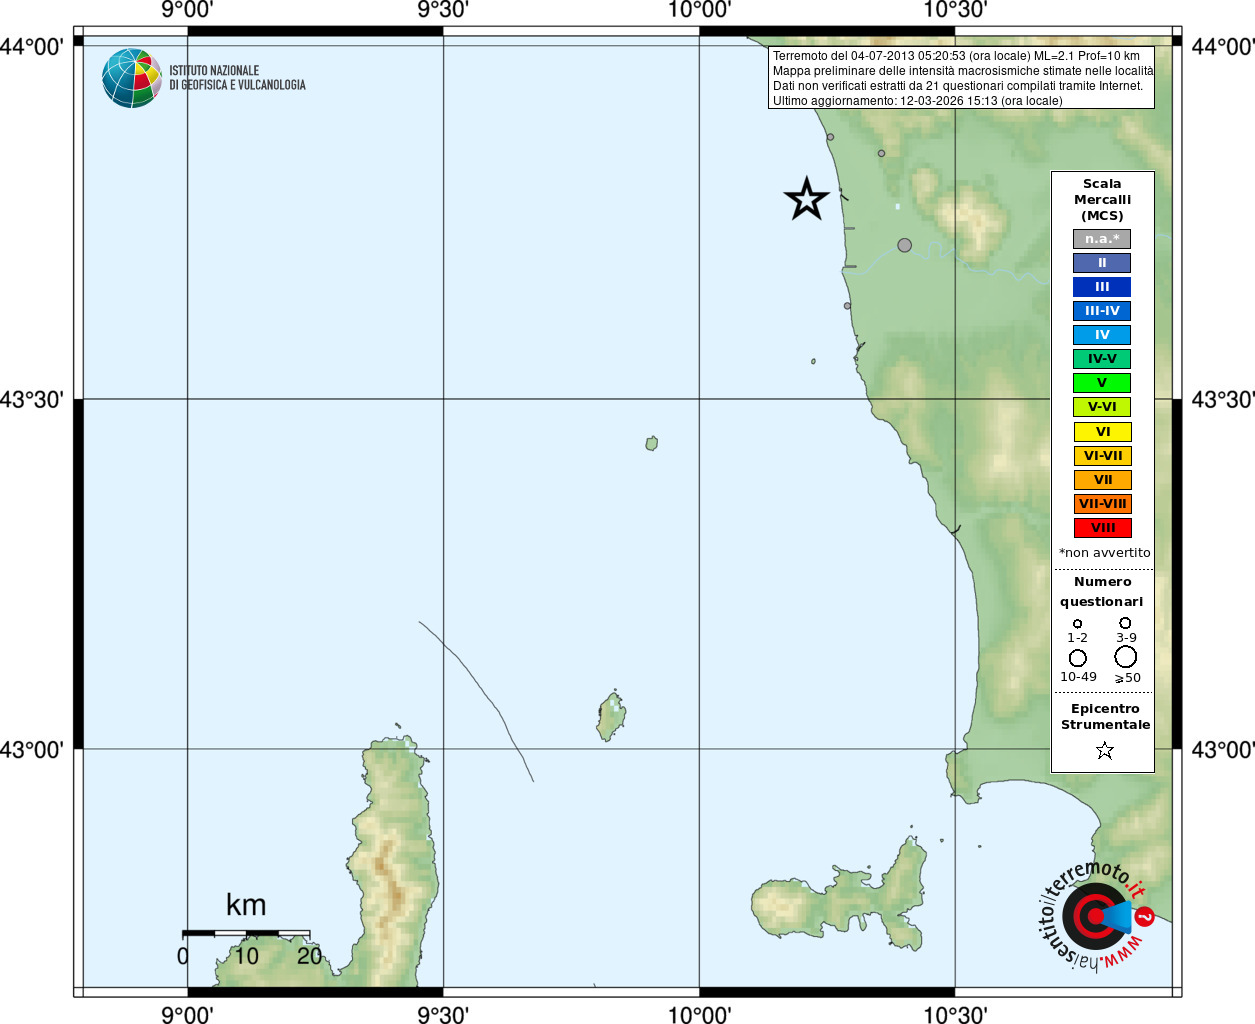Click the III-IV legend swatch
The width and height of the screenshot is (1255, 1024).
[1102, 311]
